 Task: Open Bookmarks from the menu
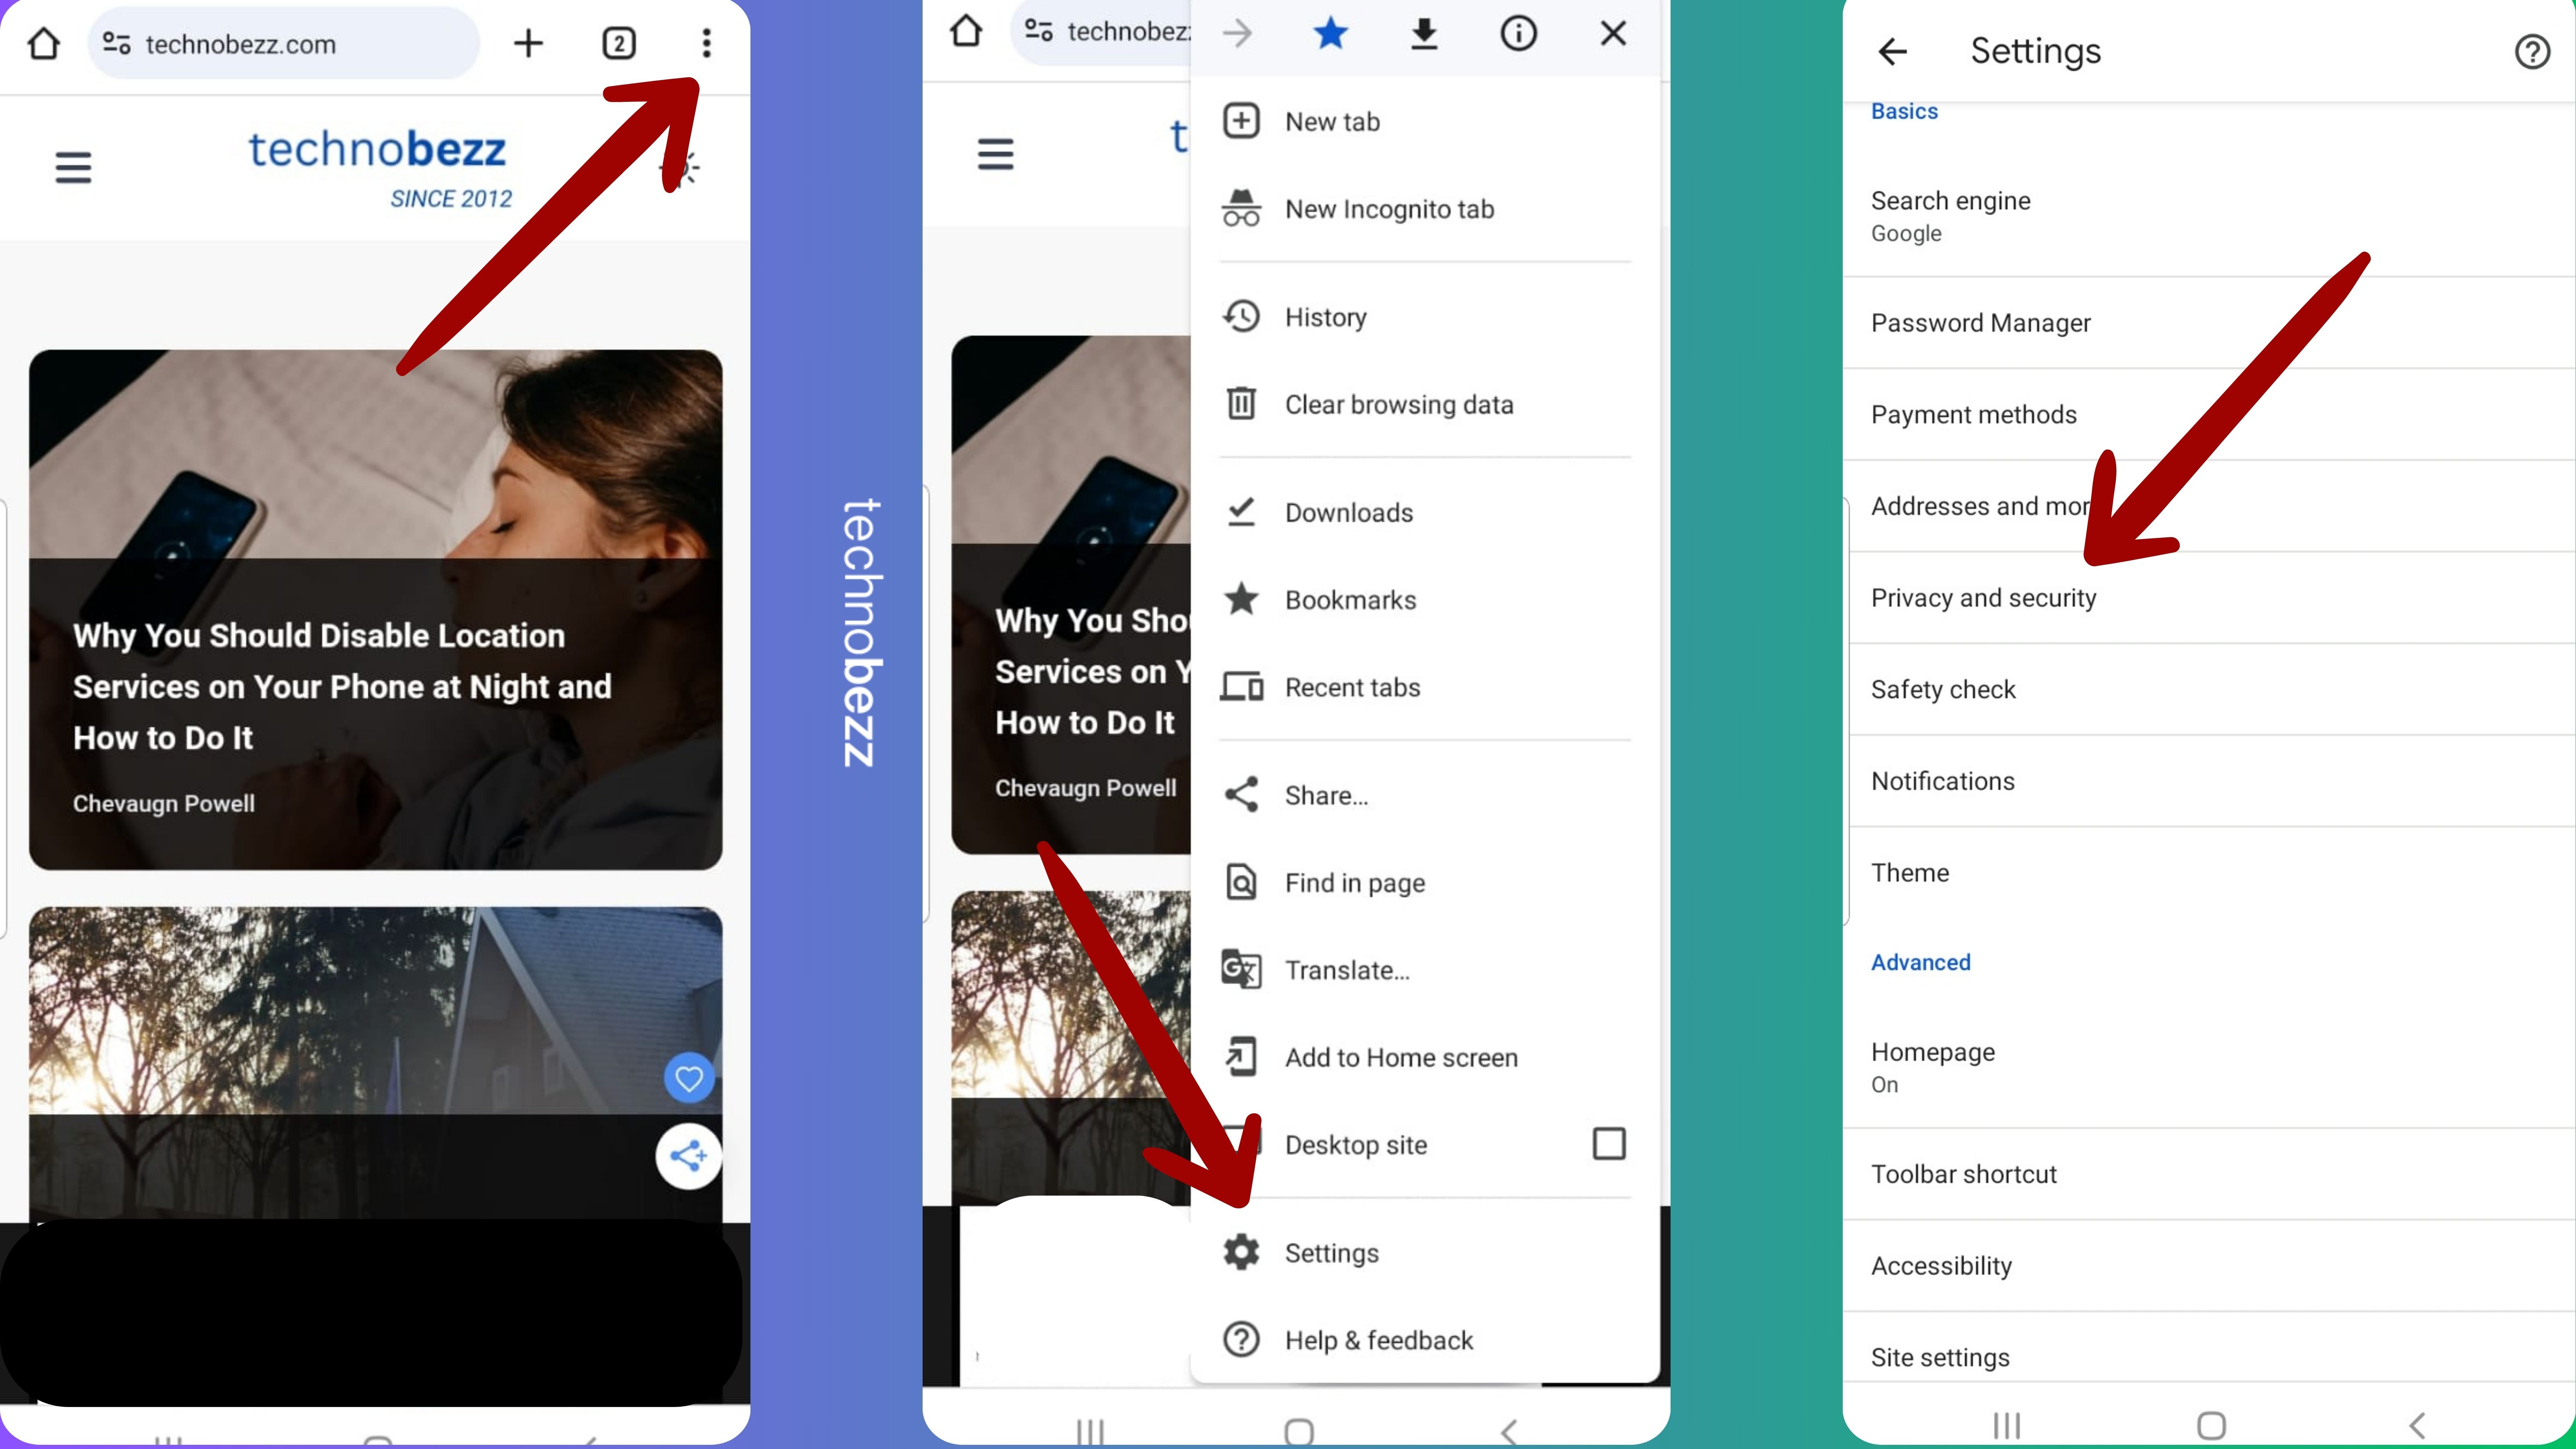(x=1425, y=600)
